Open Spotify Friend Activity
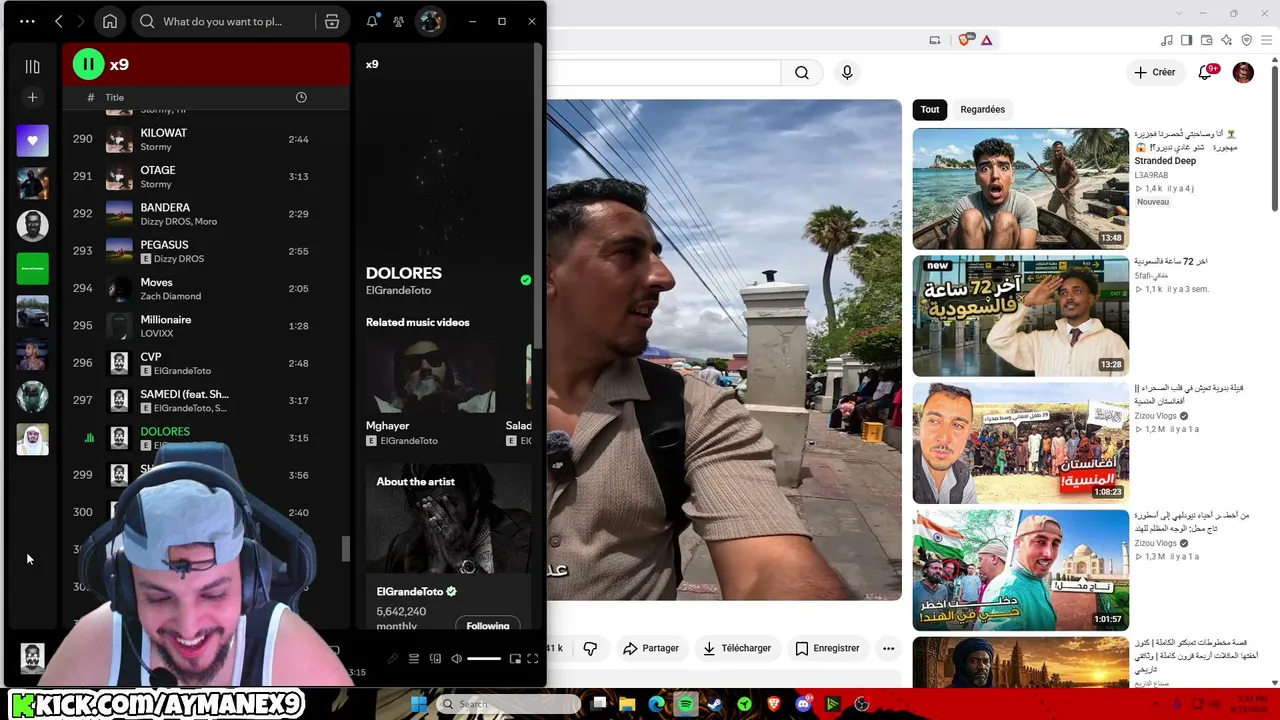This screenshot has height=720, width=1280. click(x=399, y=21)
